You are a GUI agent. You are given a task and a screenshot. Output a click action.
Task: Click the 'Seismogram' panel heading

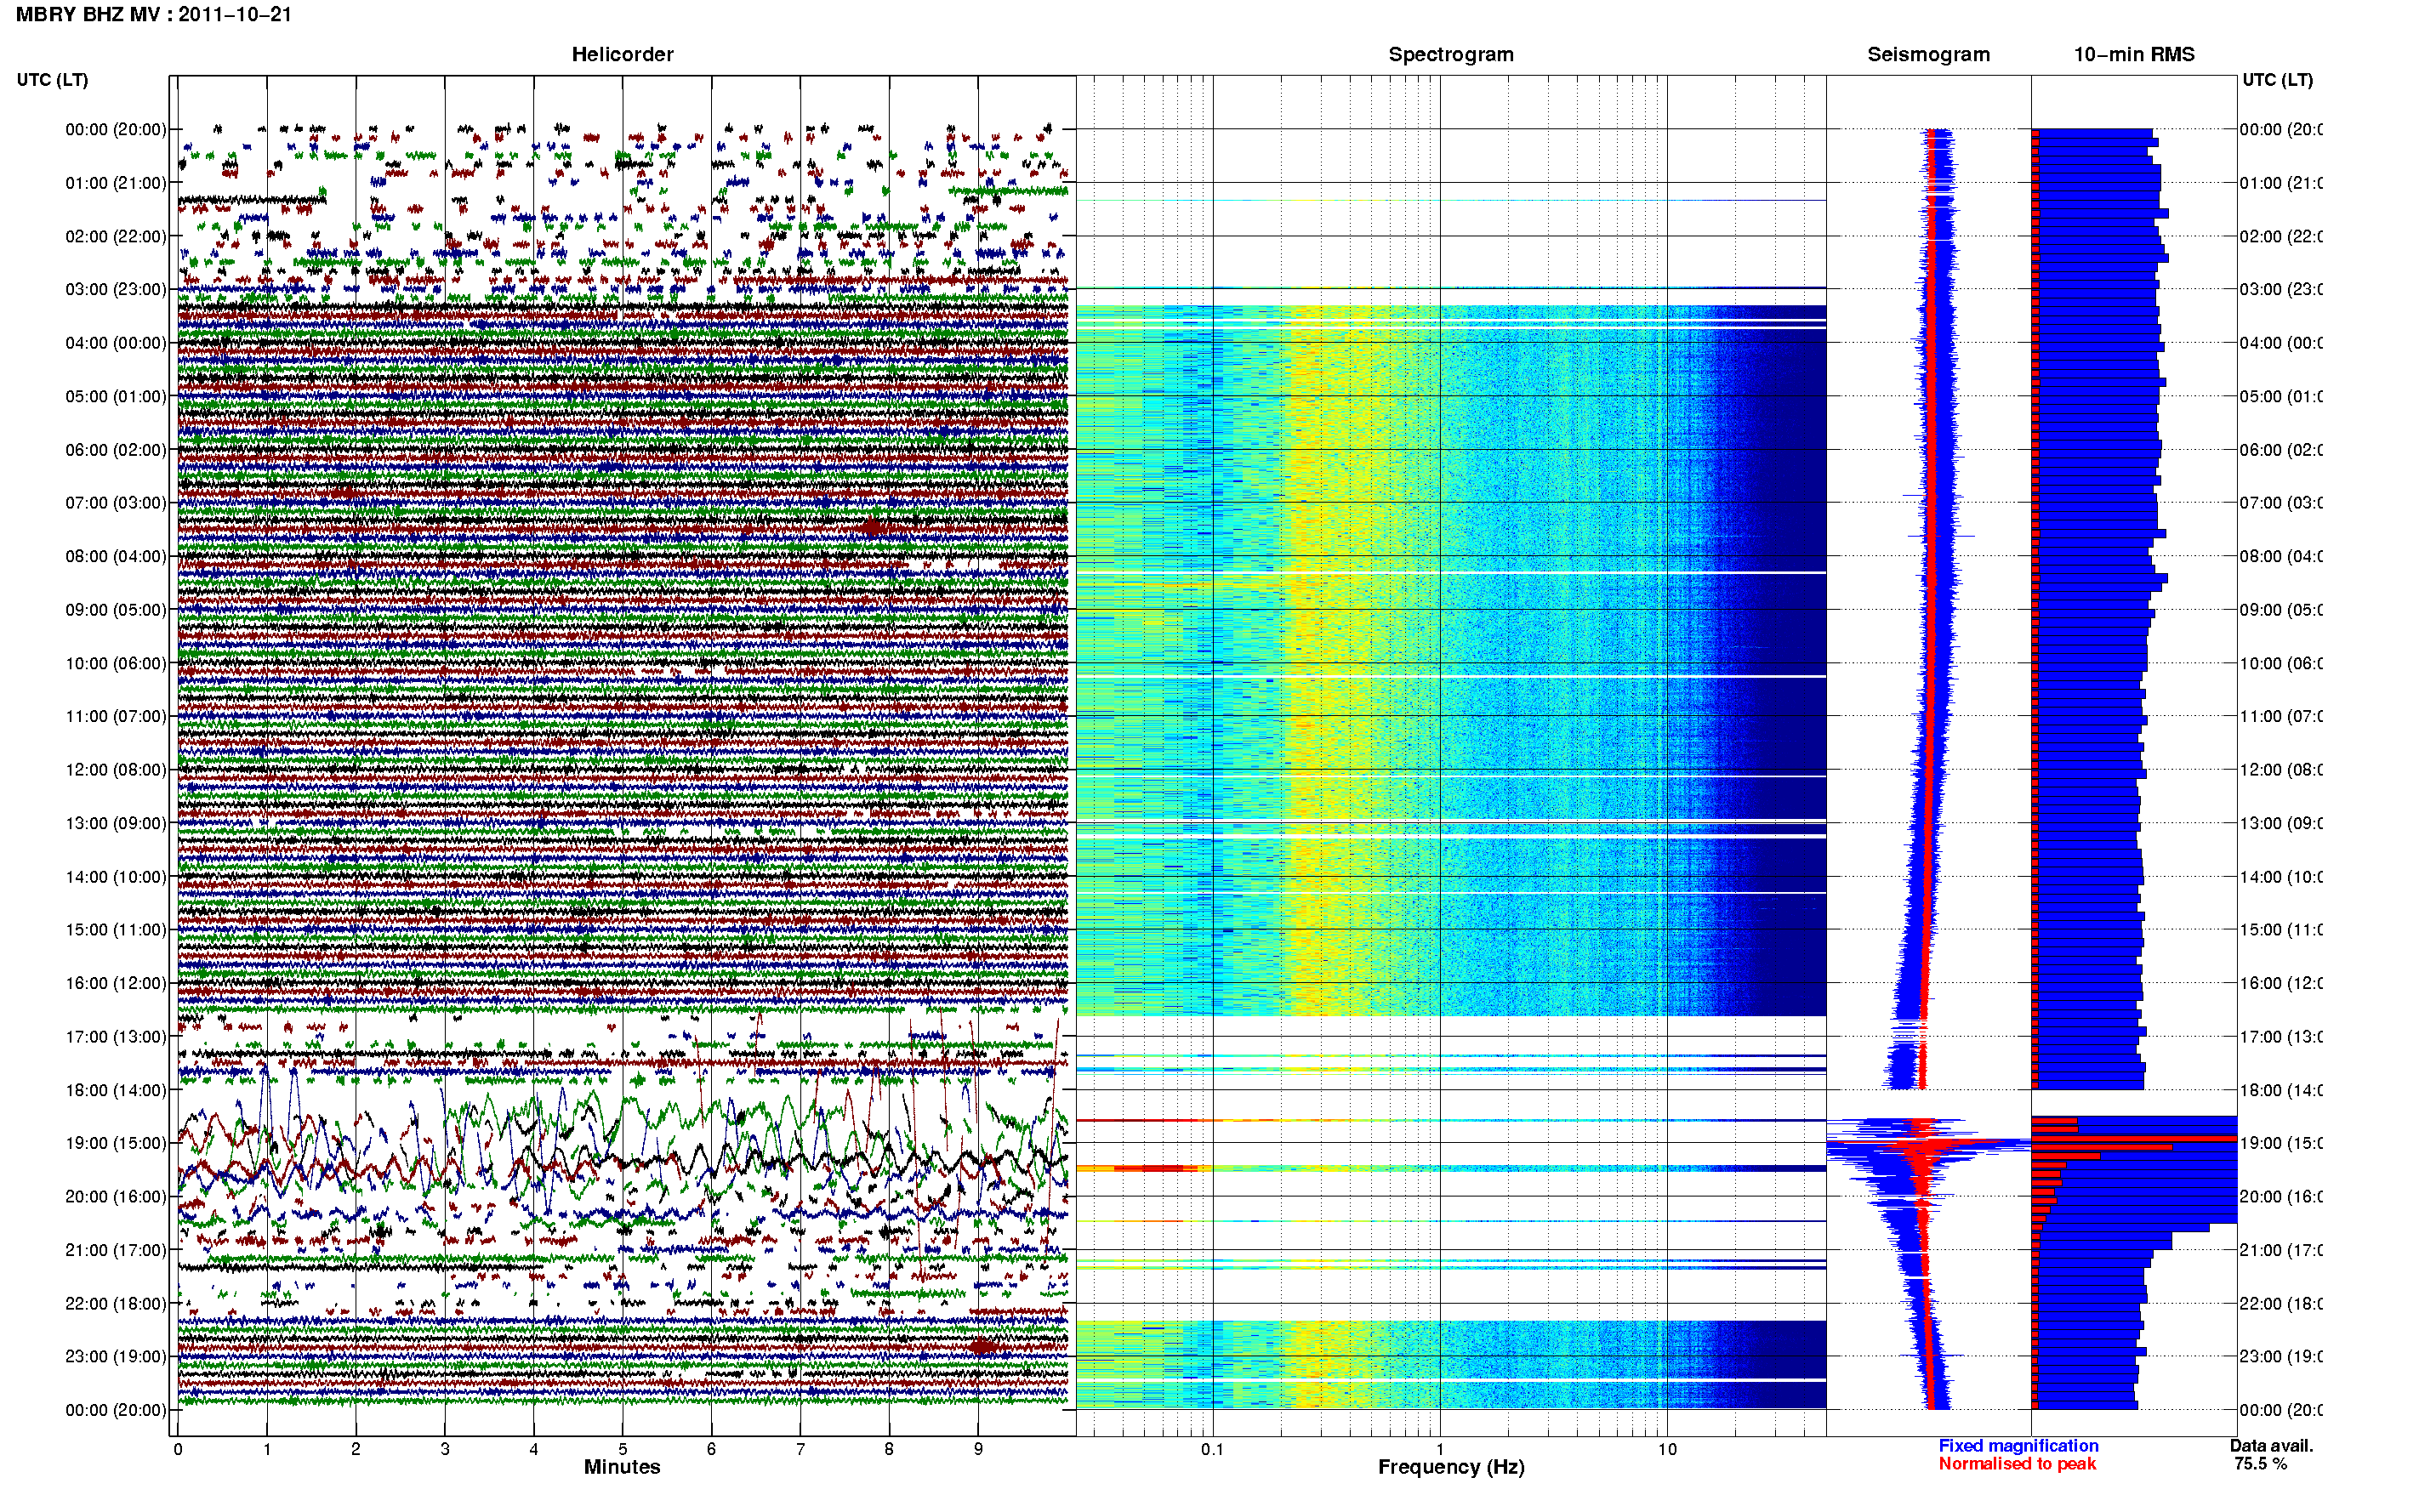(1928, 54)
